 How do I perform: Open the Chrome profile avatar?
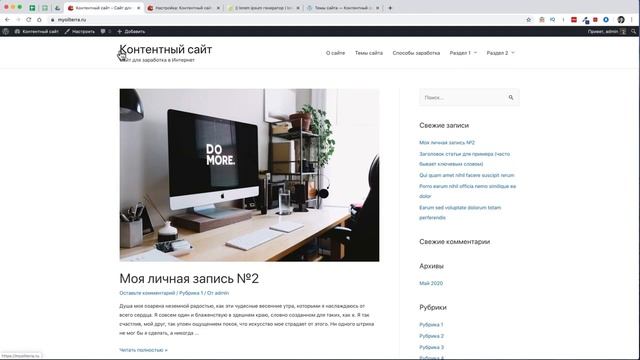click(621, 20)
